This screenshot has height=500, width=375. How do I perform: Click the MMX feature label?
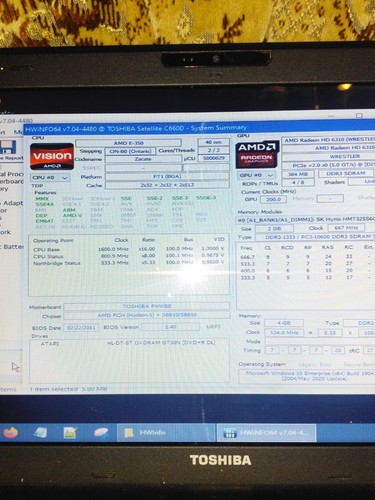pyautogui.click(x=42, y=199)
